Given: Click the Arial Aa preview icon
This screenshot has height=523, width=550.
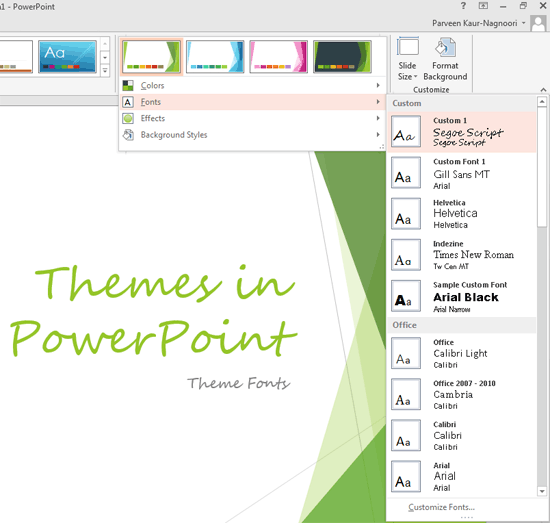Looking at the screenshot, I should click(x=406, y=476).
